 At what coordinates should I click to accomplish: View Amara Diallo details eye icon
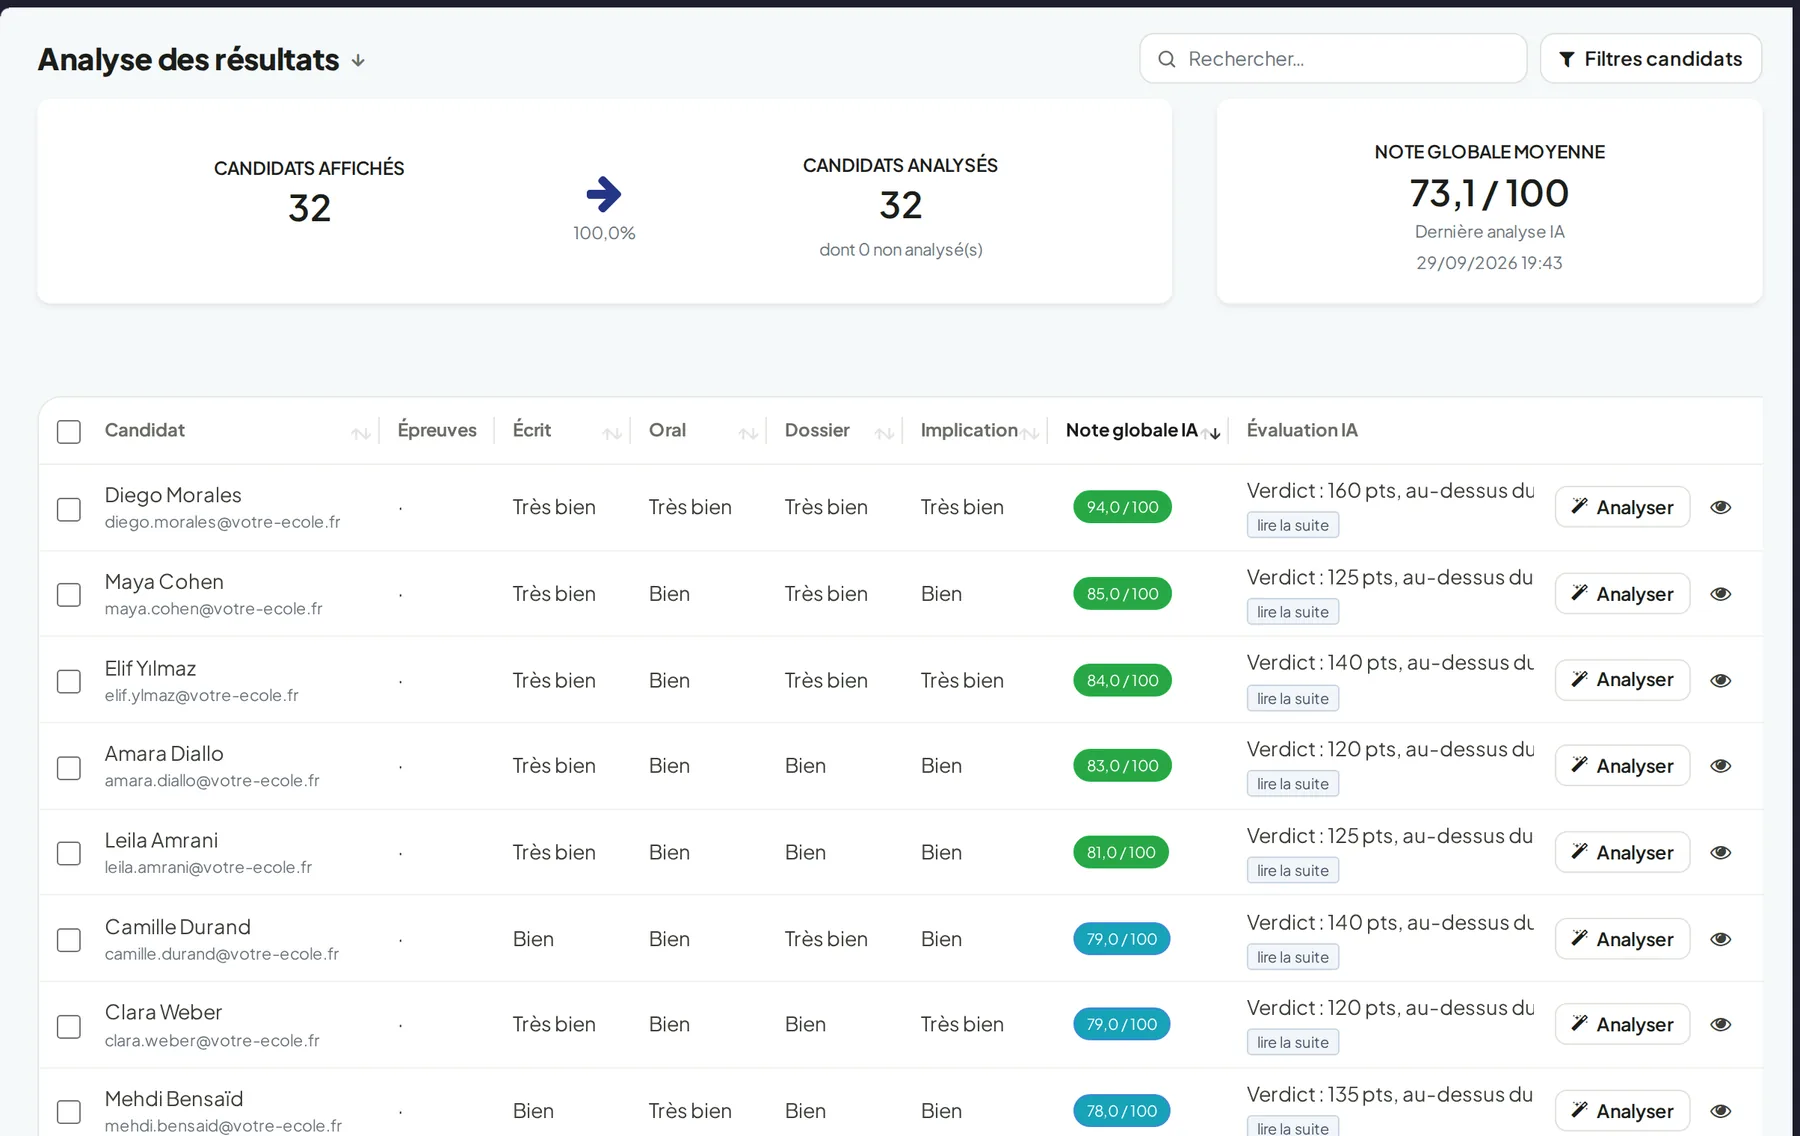[1720, 766]
